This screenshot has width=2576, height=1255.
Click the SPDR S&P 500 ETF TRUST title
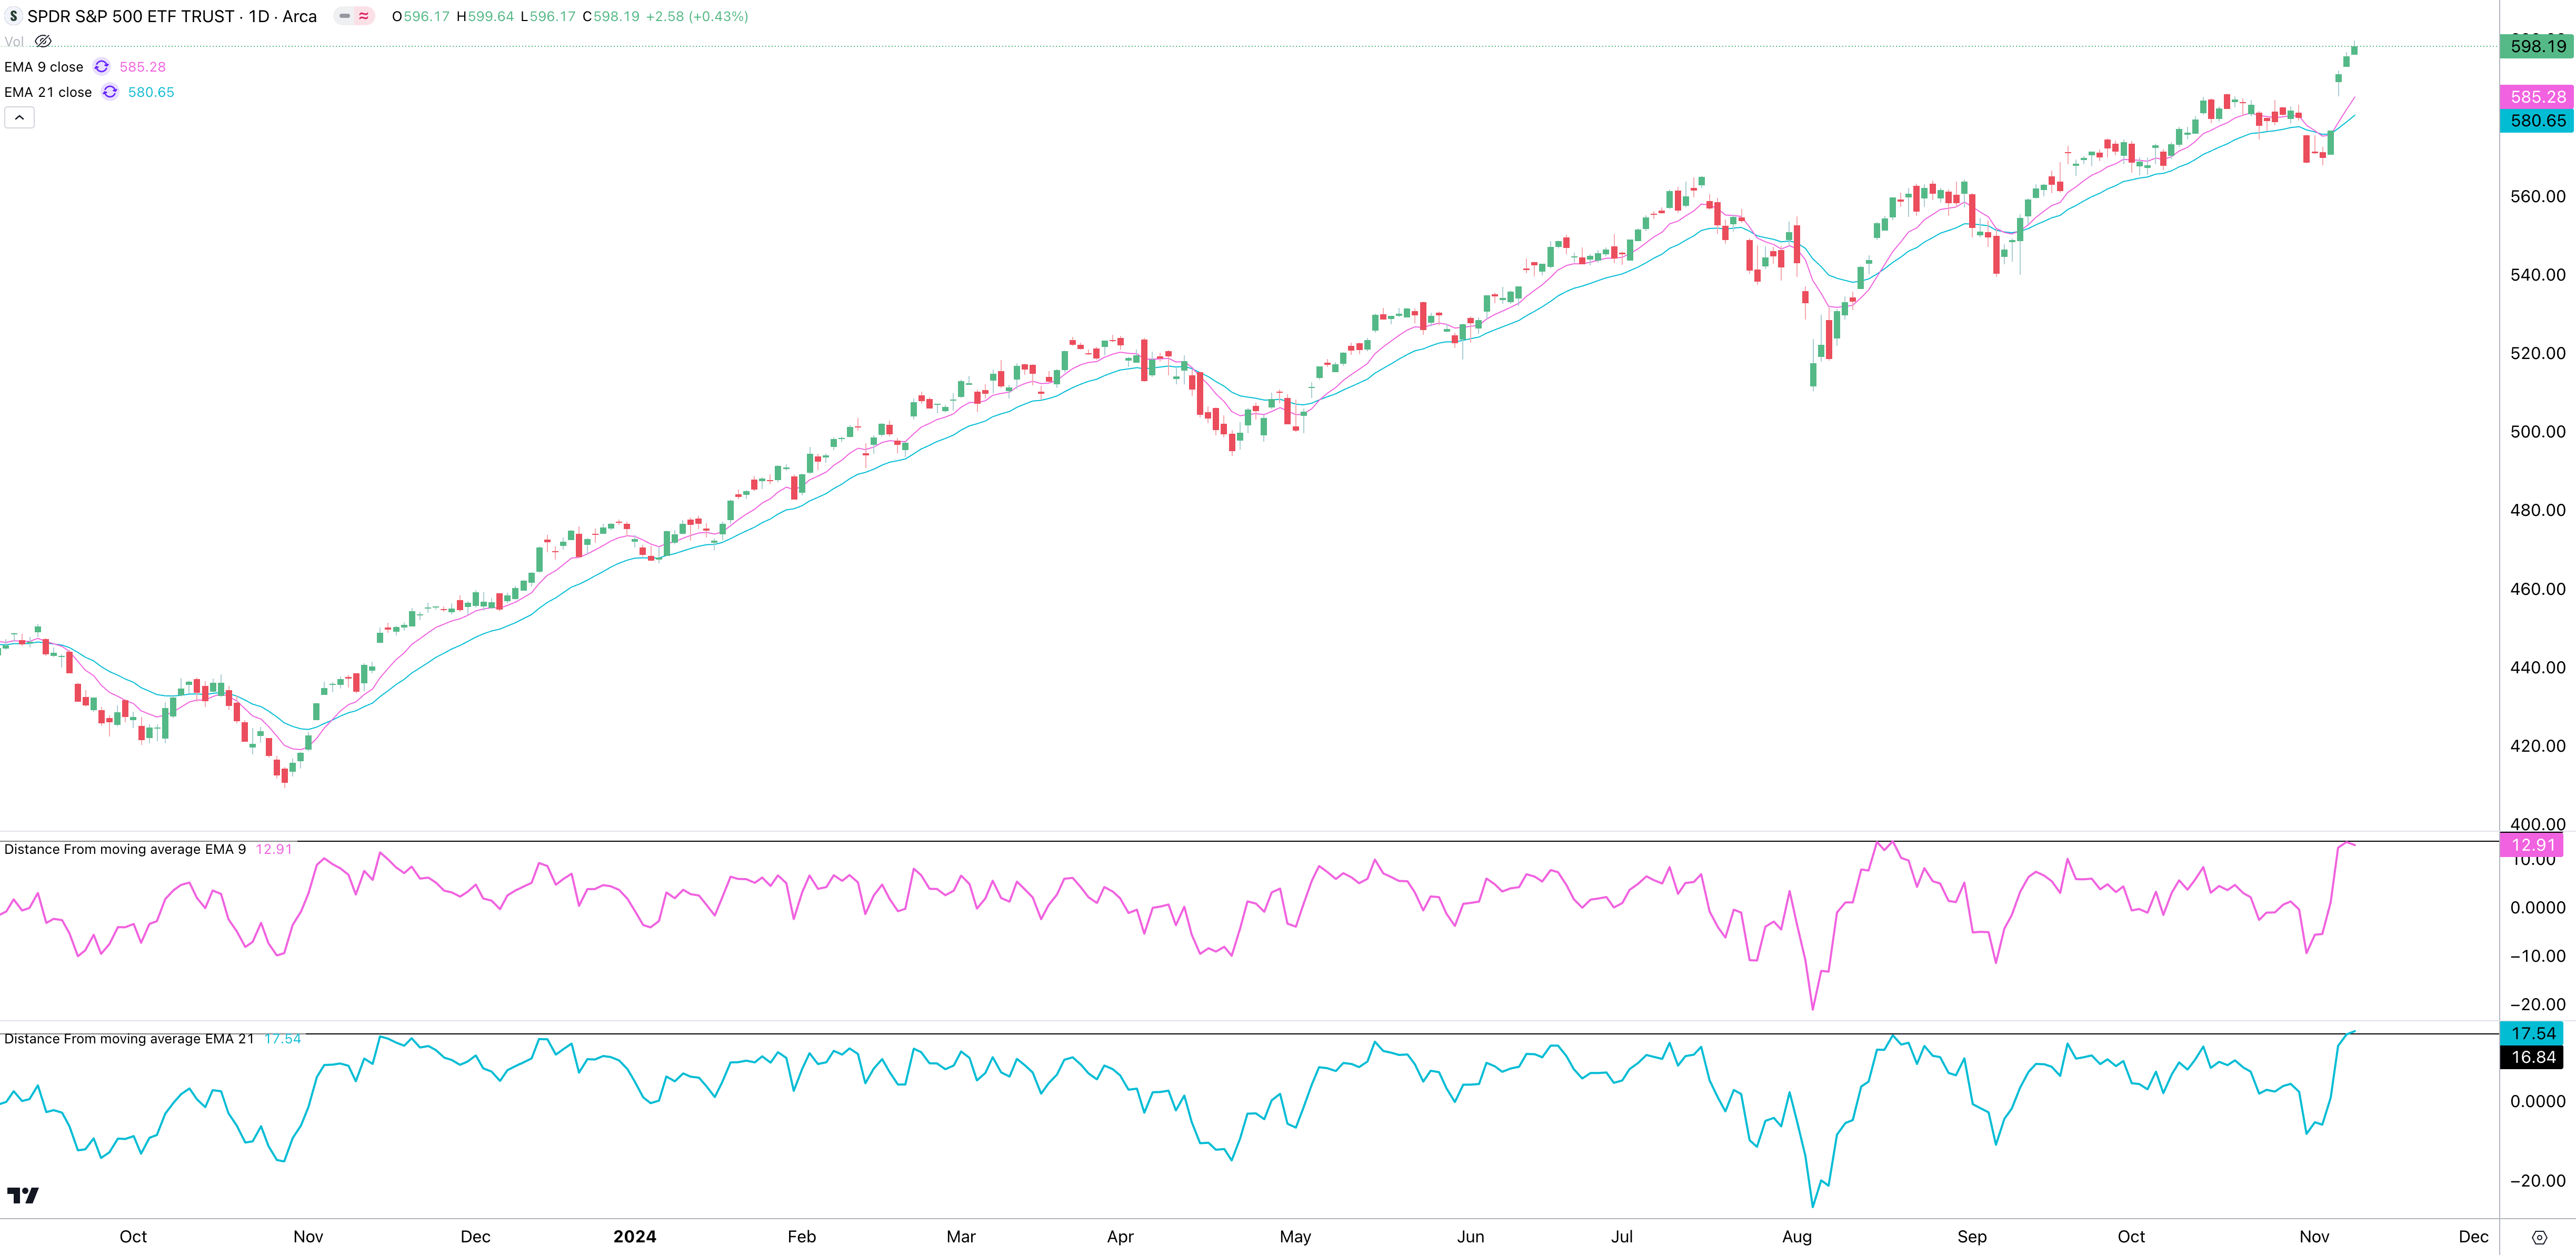click(131, 16)
